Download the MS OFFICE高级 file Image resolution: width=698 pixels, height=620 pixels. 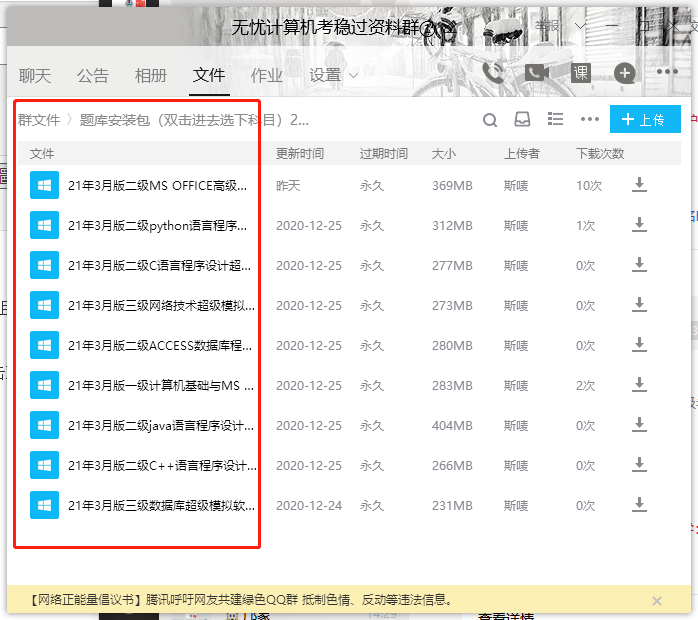tap(639, 185)
